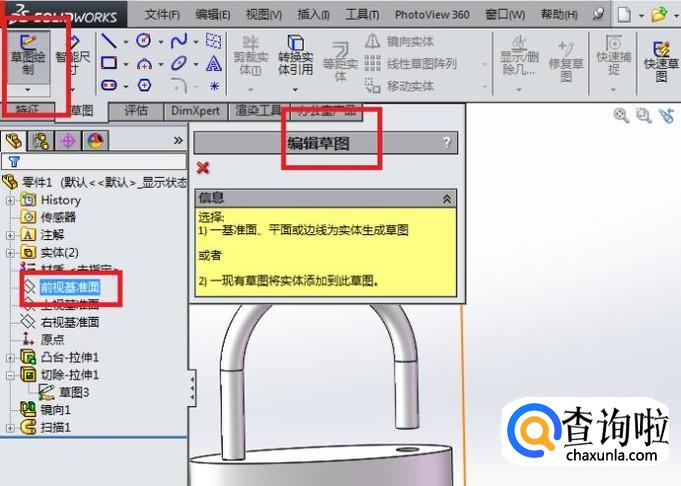Select the Circle sketch tool
681x486 pixels.
coord(144,41)
